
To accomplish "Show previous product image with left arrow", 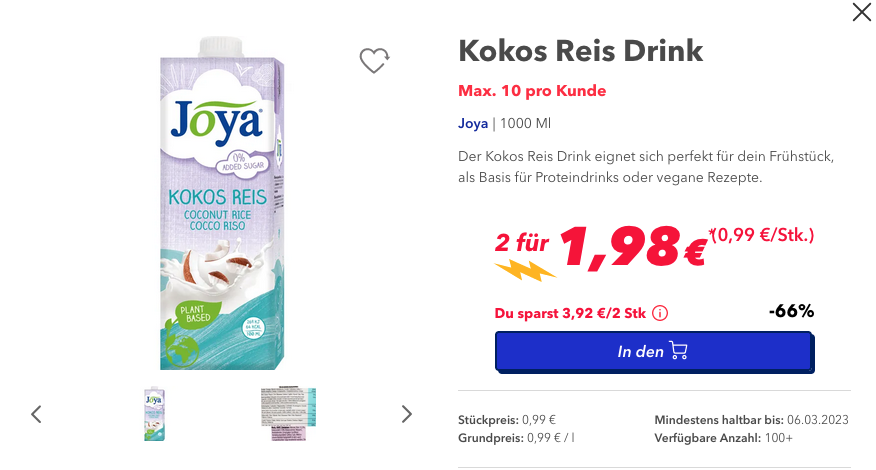I will pyautogui.click(x=36, y=414).
